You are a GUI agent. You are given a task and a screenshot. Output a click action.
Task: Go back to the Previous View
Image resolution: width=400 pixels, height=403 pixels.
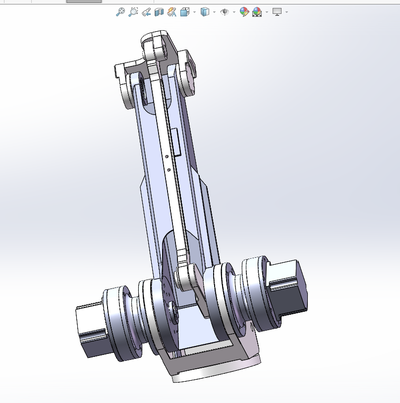[x=146, y=12]
